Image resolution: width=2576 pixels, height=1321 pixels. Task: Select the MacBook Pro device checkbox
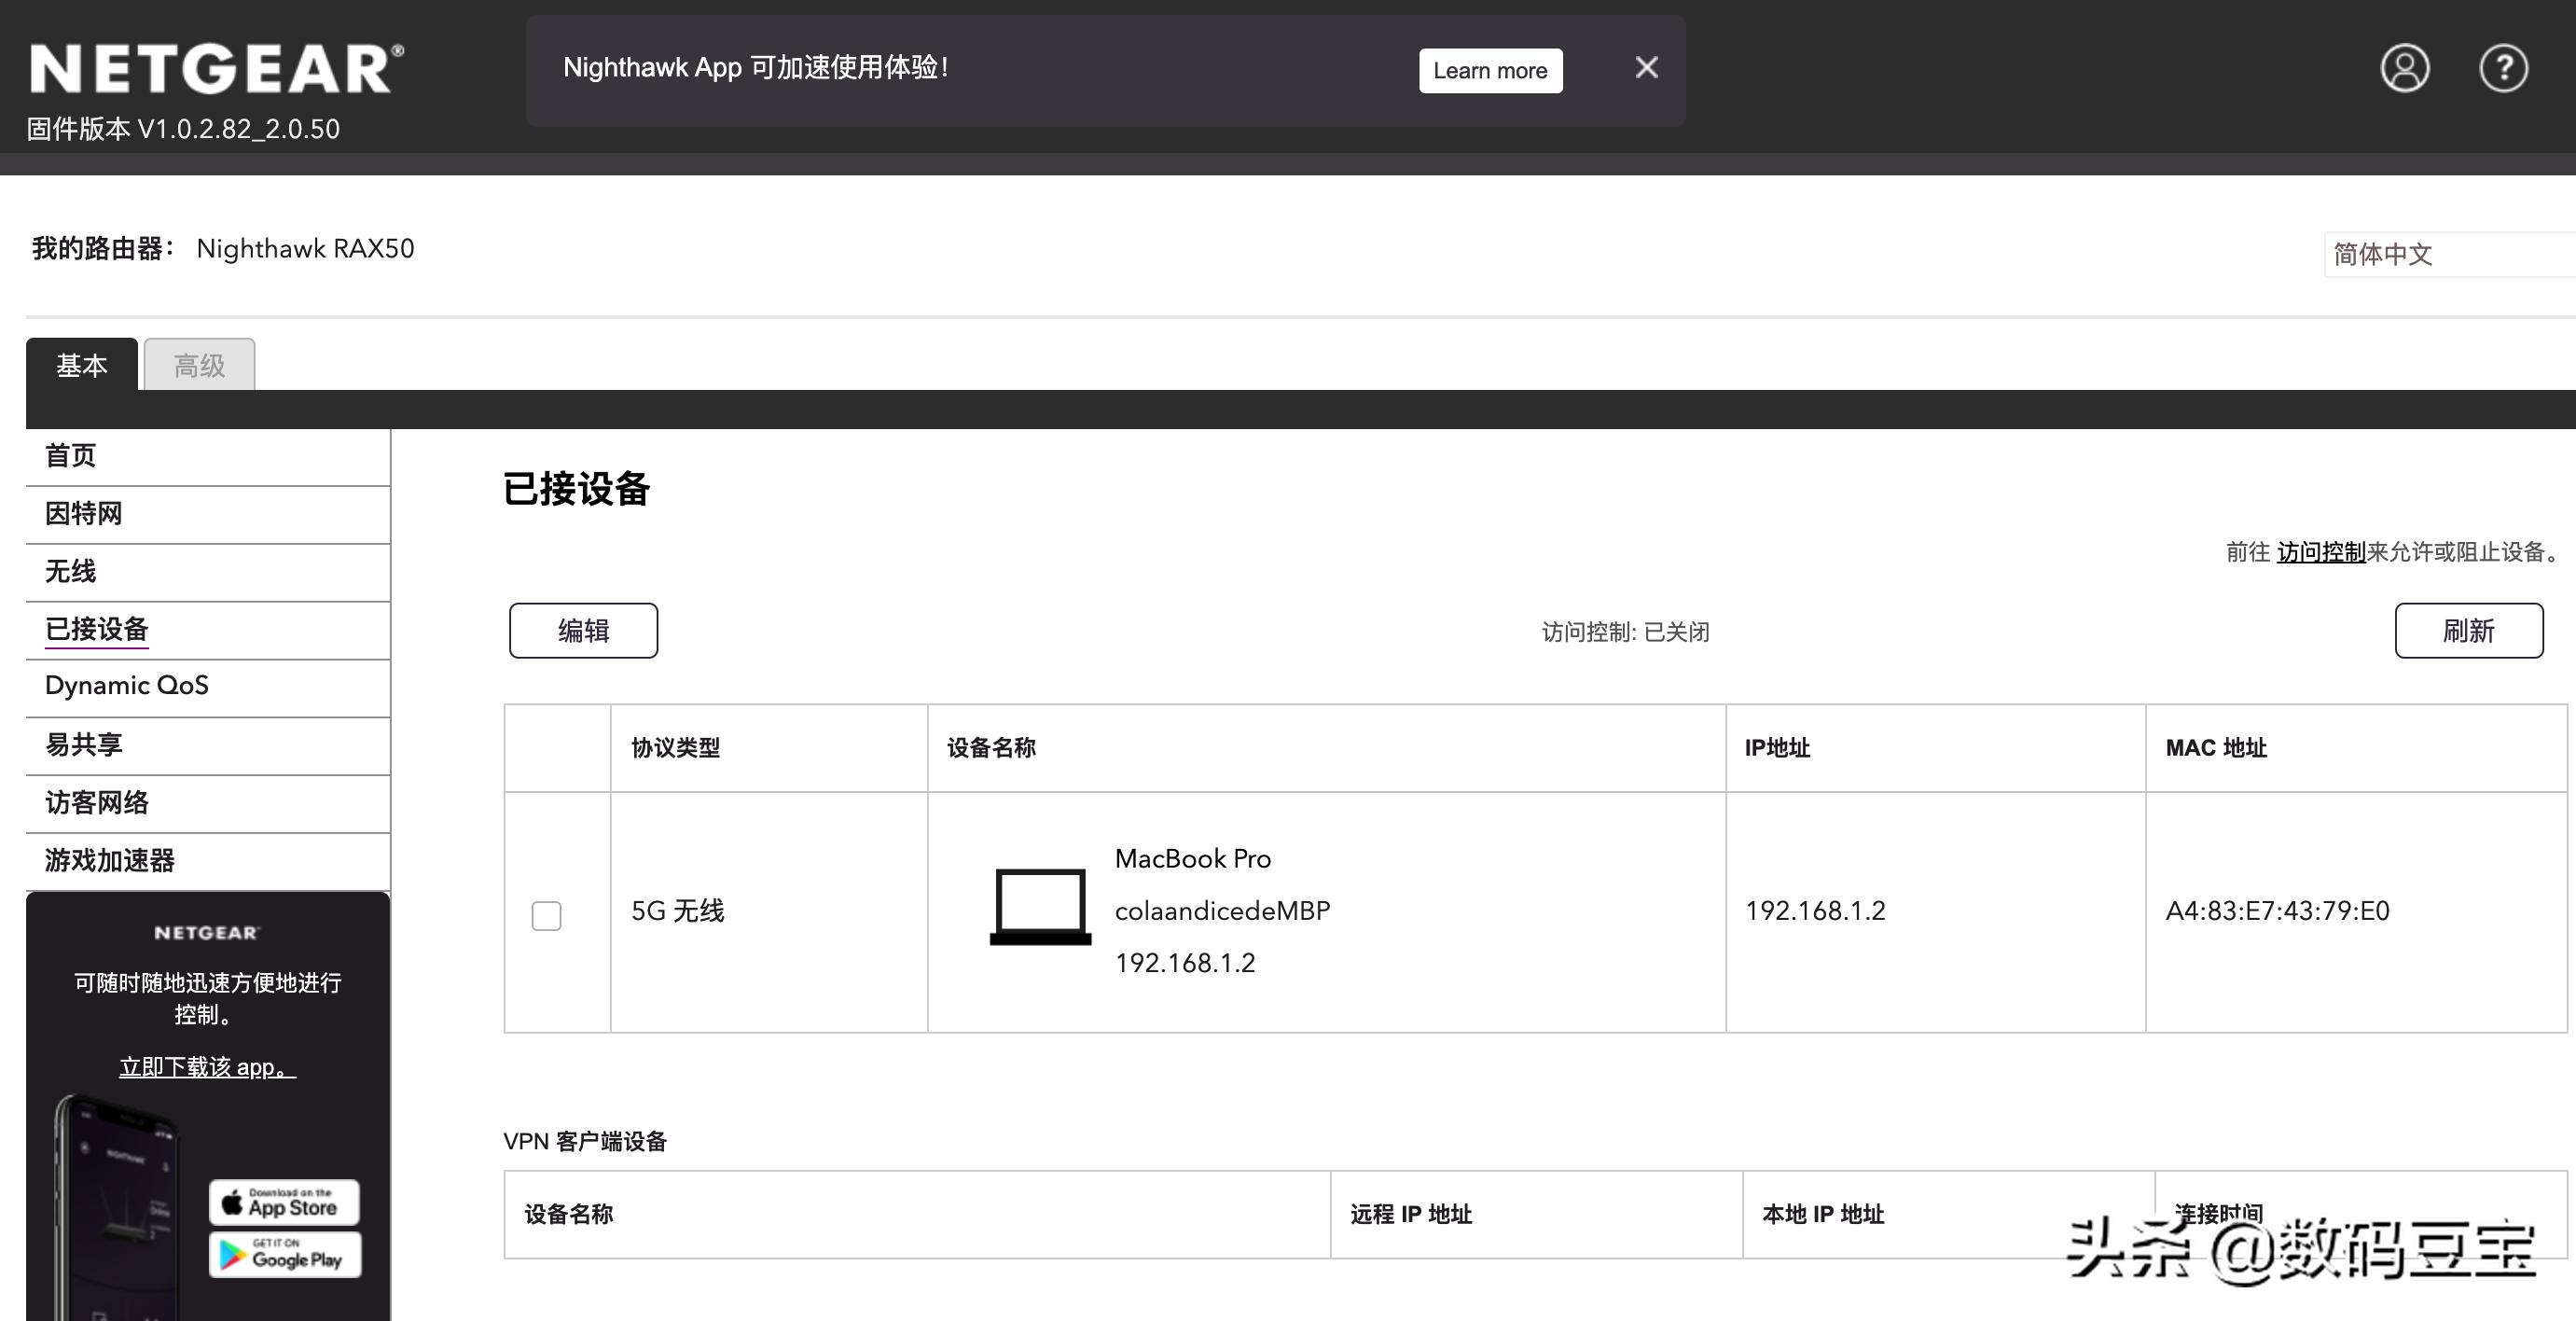546,915
